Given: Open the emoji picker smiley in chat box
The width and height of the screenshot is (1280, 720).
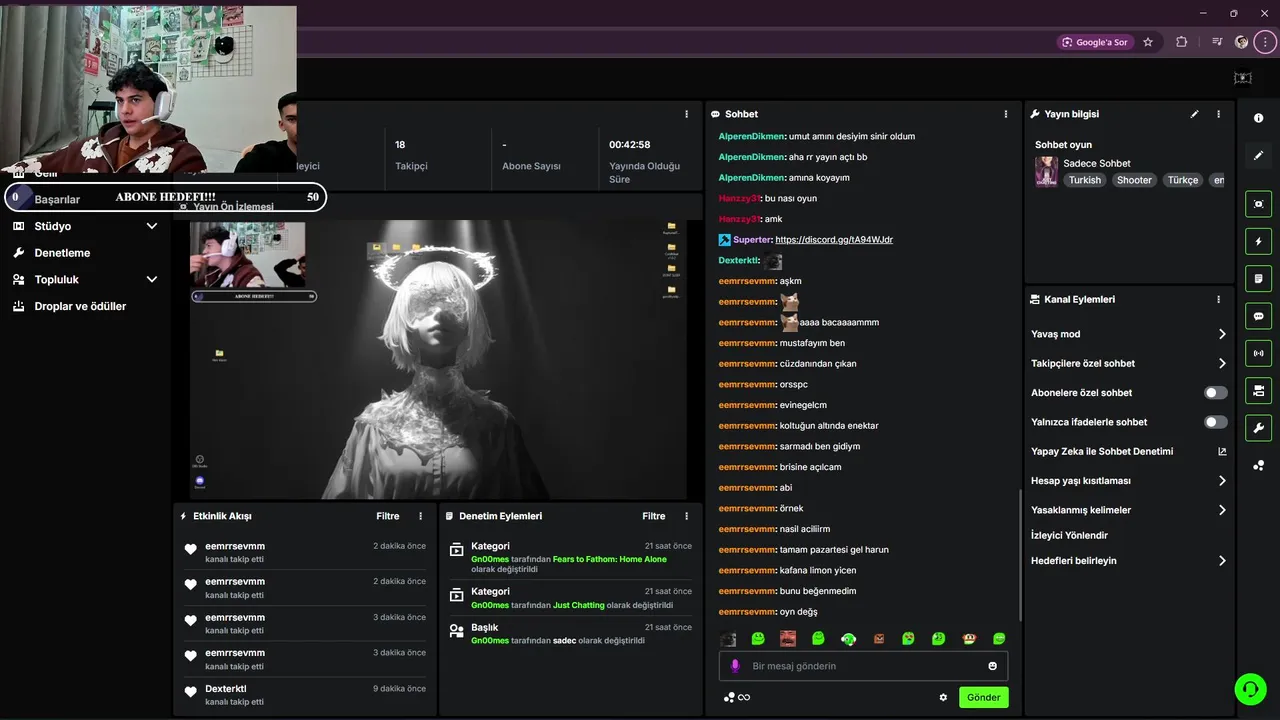Looking at the screenshot, I should (x=993, y=666).
